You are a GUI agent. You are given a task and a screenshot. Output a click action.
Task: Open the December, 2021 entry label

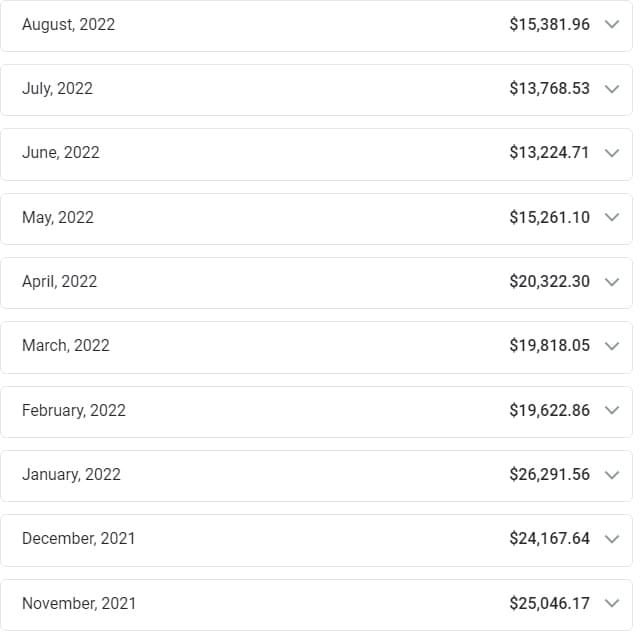click(x=78, y=539)
